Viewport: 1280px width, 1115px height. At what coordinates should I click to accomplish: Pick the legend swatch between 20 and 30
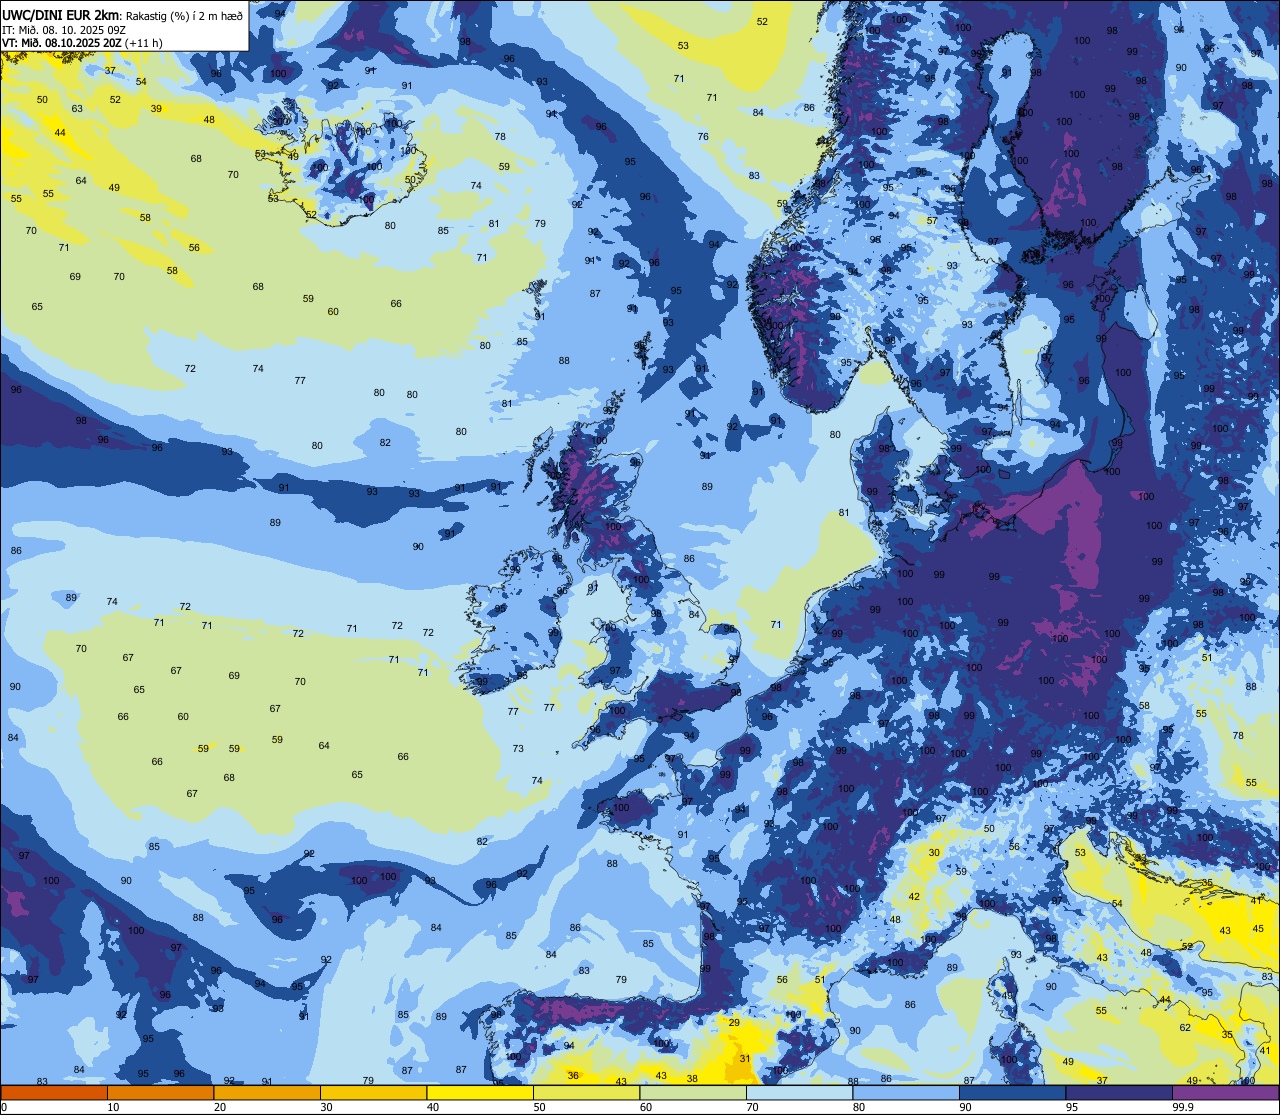pos(267,1092)
